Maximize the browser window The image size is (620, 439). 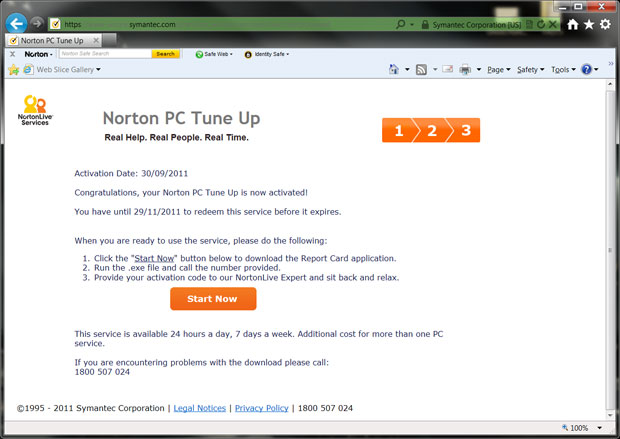578,6
